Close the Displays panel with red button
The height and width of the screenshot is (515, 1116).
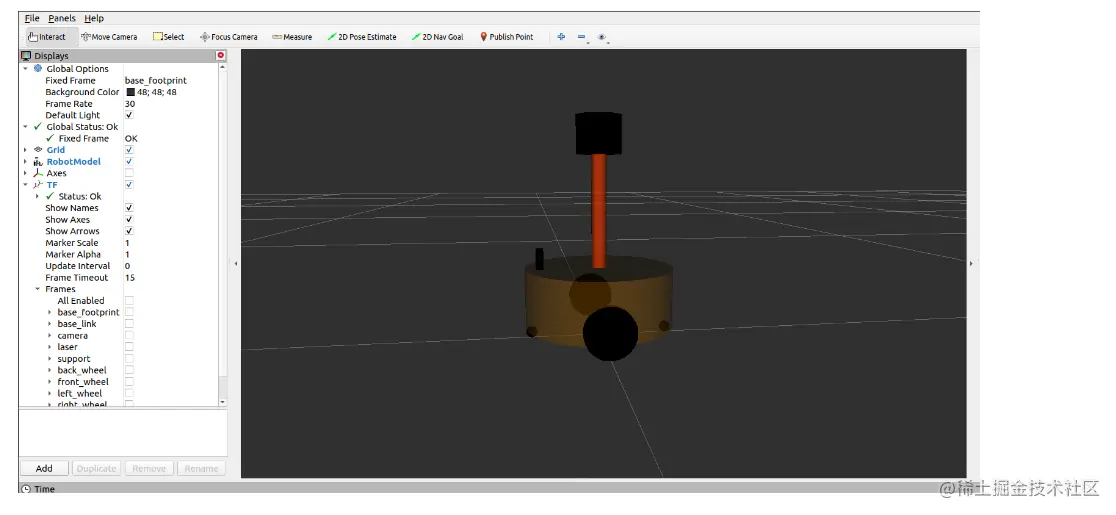(x=221, y=55)
